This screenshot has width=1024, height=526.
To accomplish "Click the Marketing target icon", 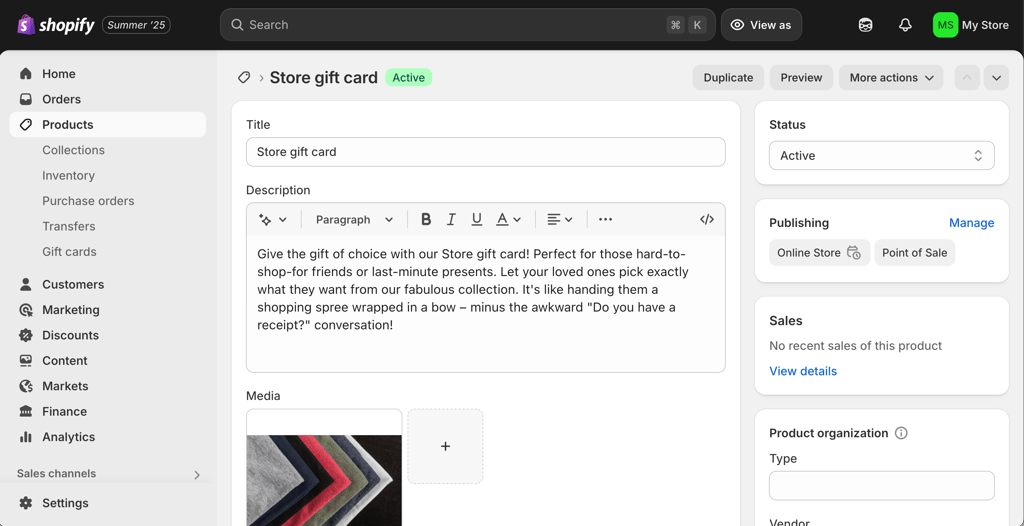I will [25, 310].
